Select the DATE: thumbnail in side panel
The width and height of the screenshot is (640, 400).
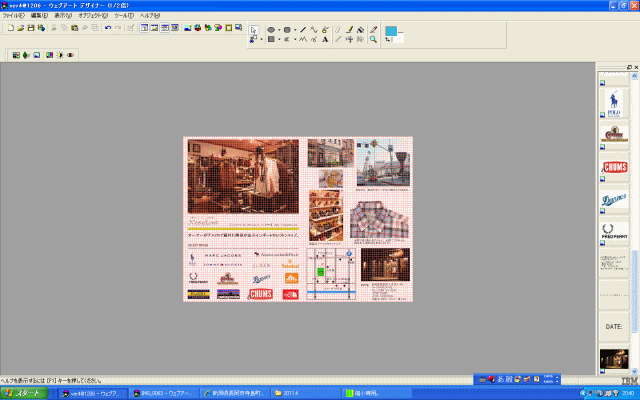pos(614,327)
